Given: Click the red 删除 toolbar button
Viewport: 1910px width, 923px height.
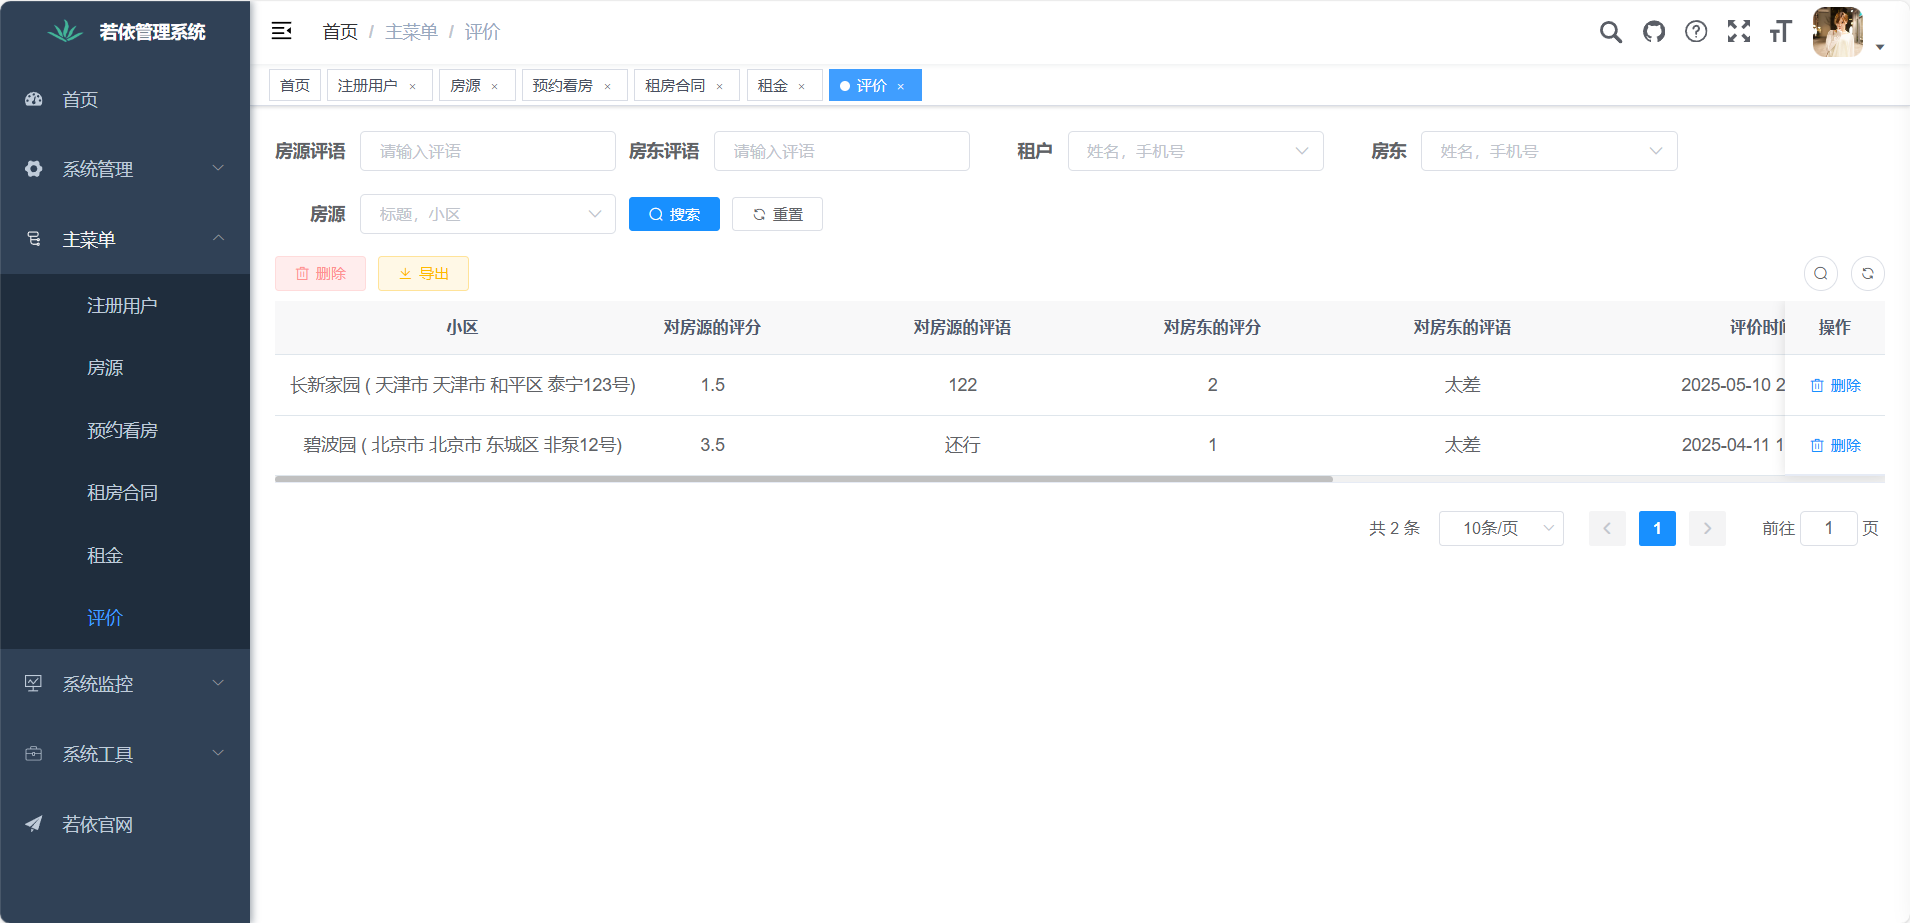Looking at the screenshot, I should (320, 273).
